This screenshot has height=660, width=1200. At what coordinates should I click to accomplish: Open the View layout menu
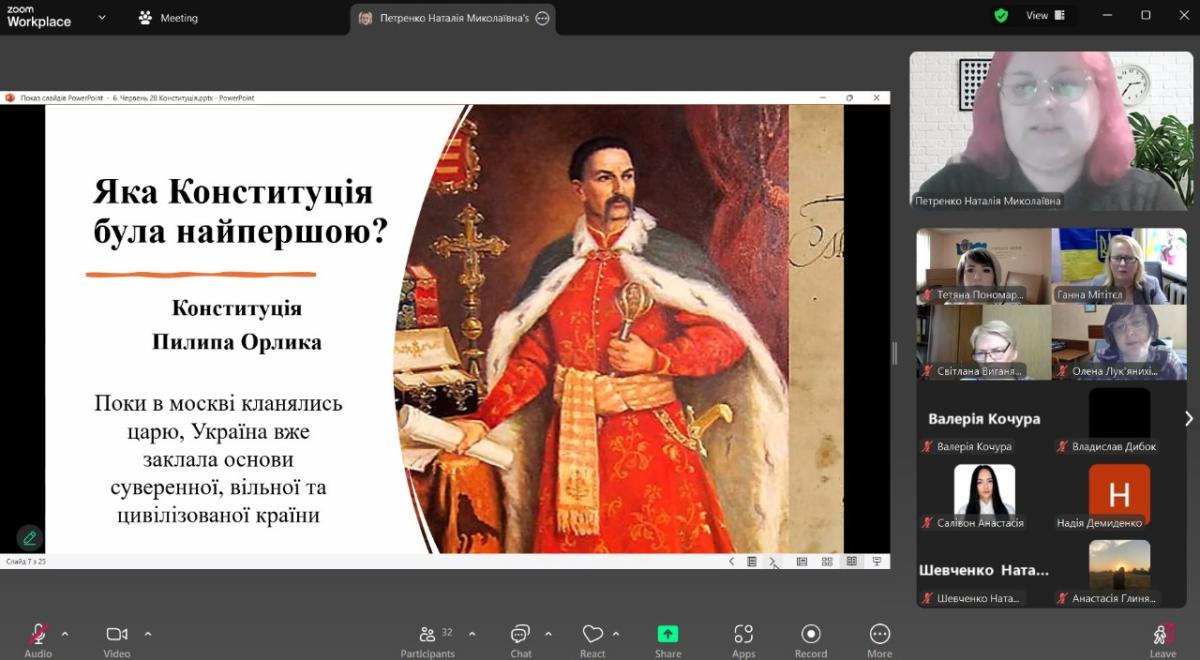pos(1044,15)
